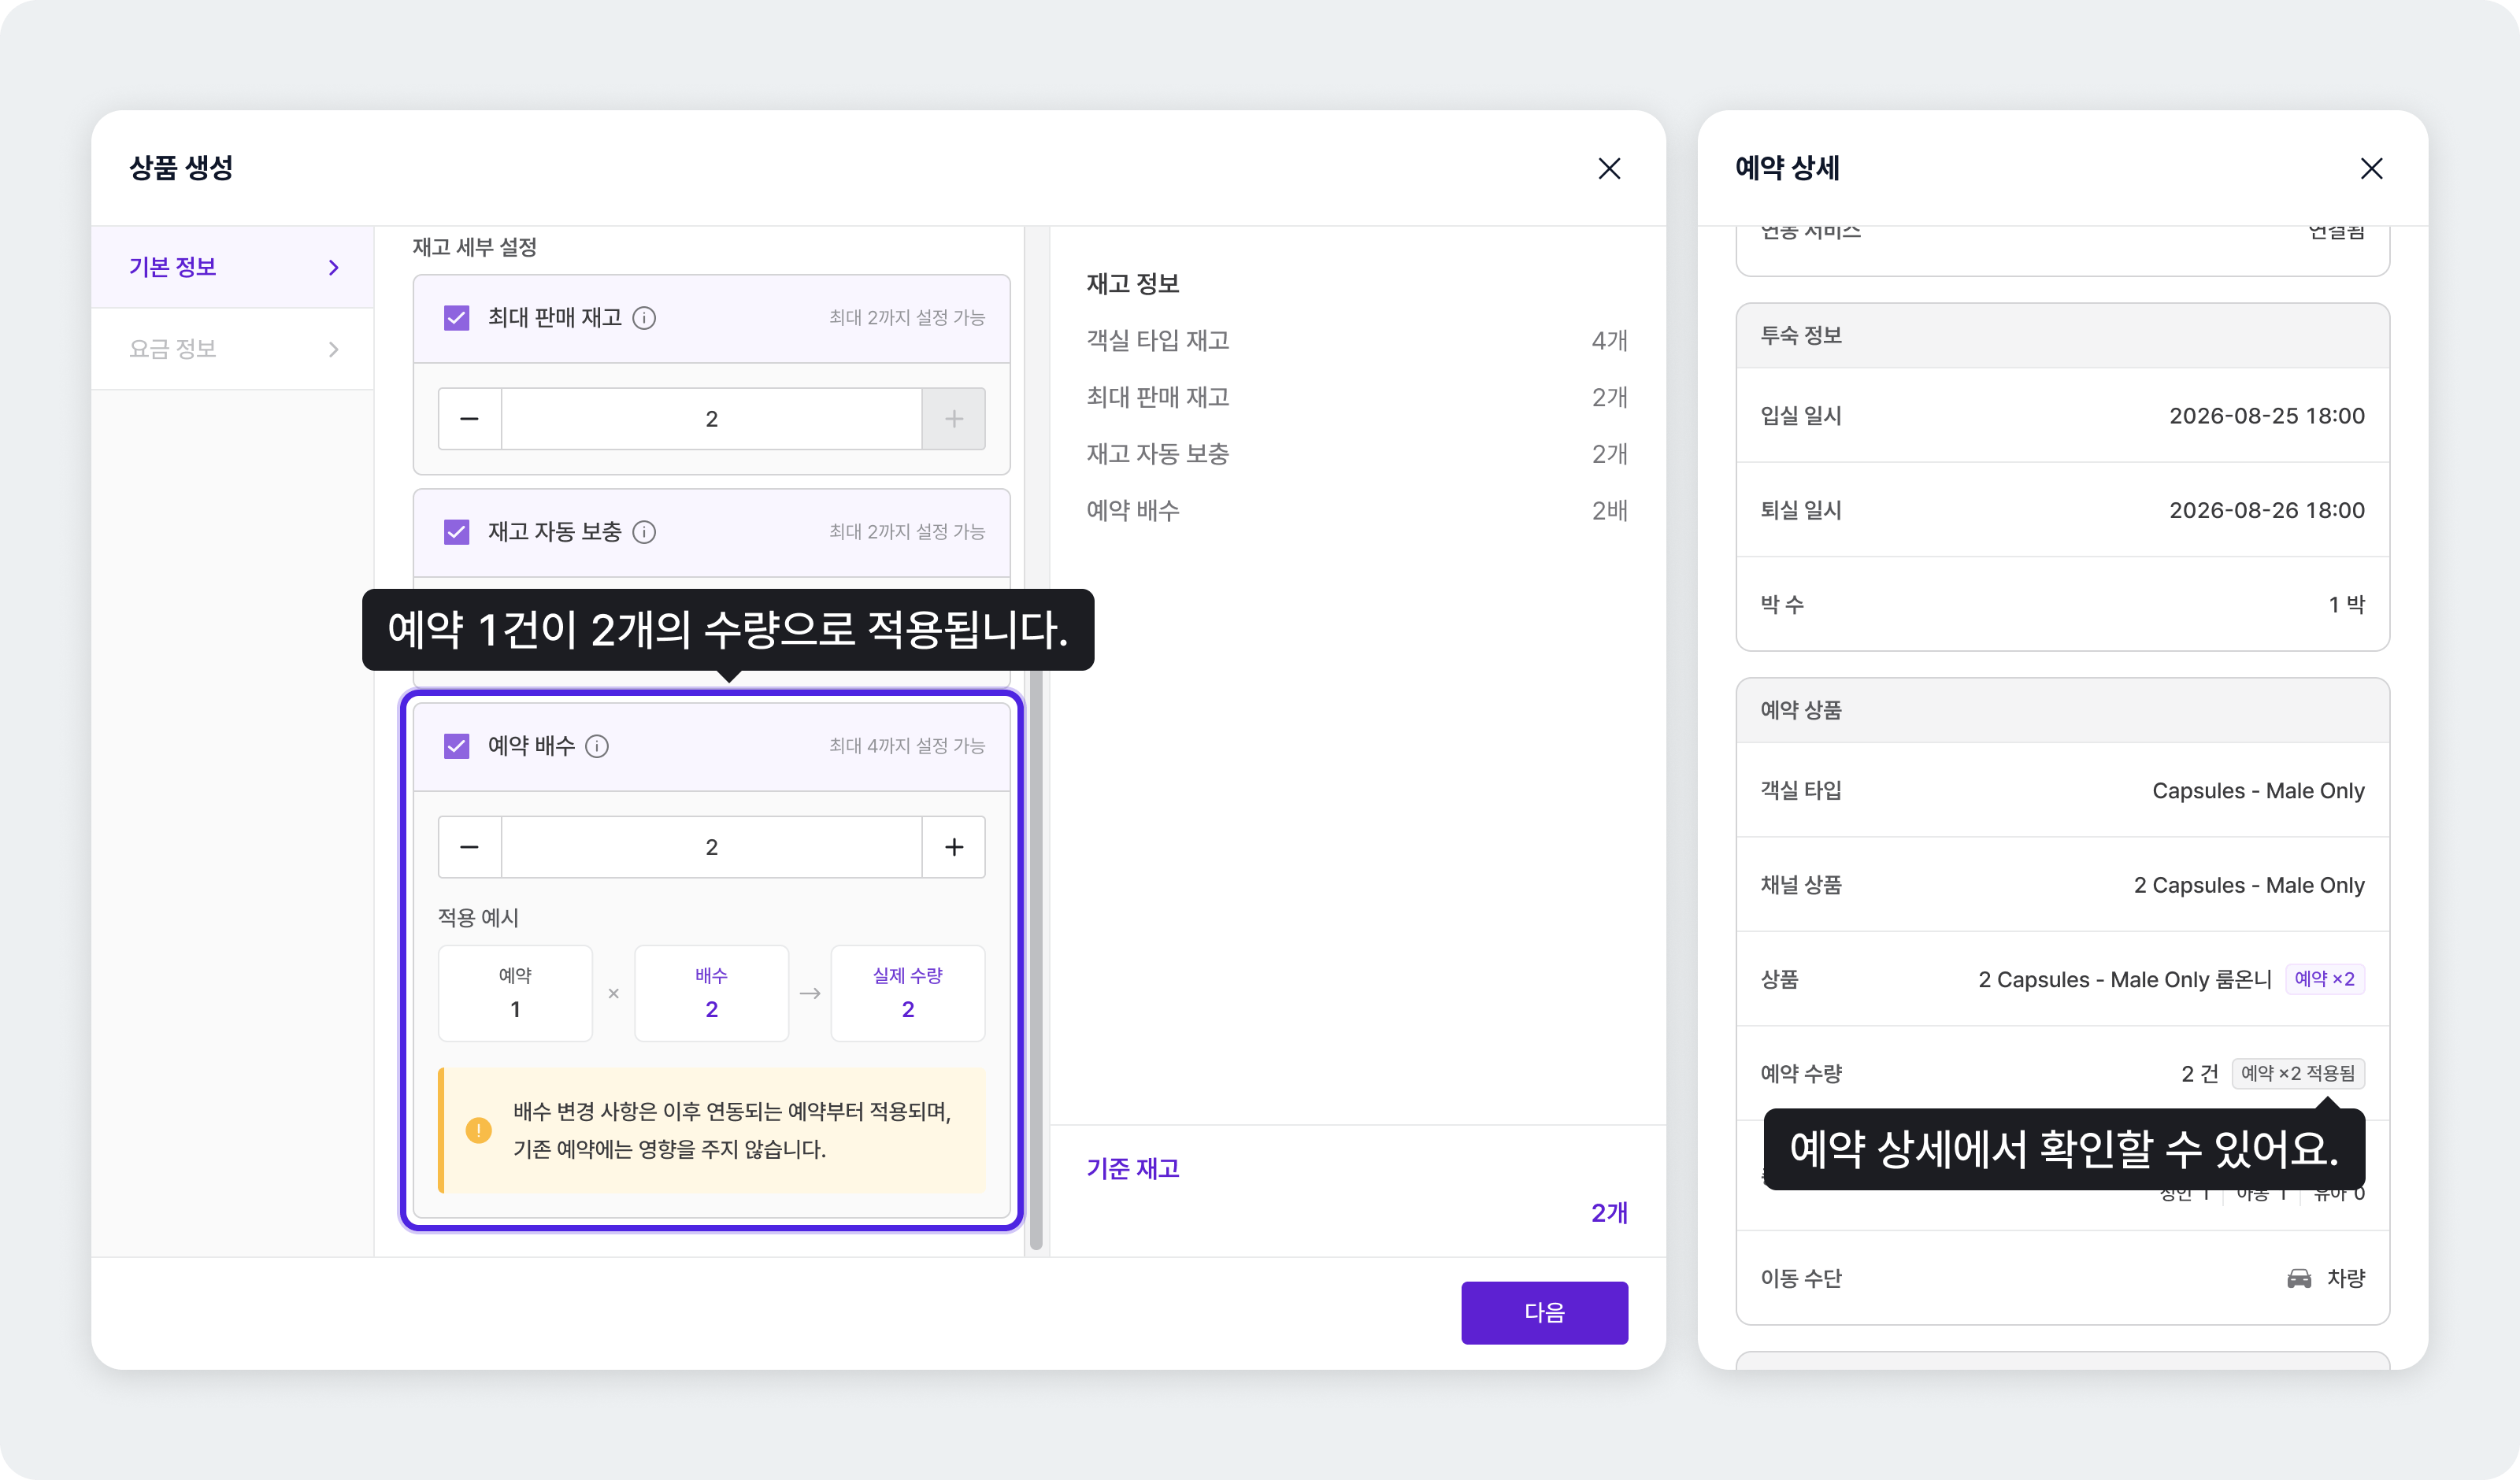Click the car icon beside 차량
The width and height of the screenshot is (2520, 1480).
2299,1278
